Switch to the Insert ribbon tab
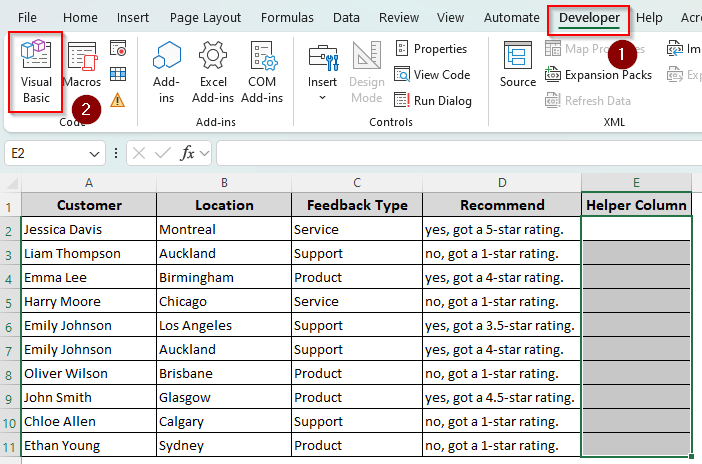This screenshot has height=464, width=702. point(133,17)
